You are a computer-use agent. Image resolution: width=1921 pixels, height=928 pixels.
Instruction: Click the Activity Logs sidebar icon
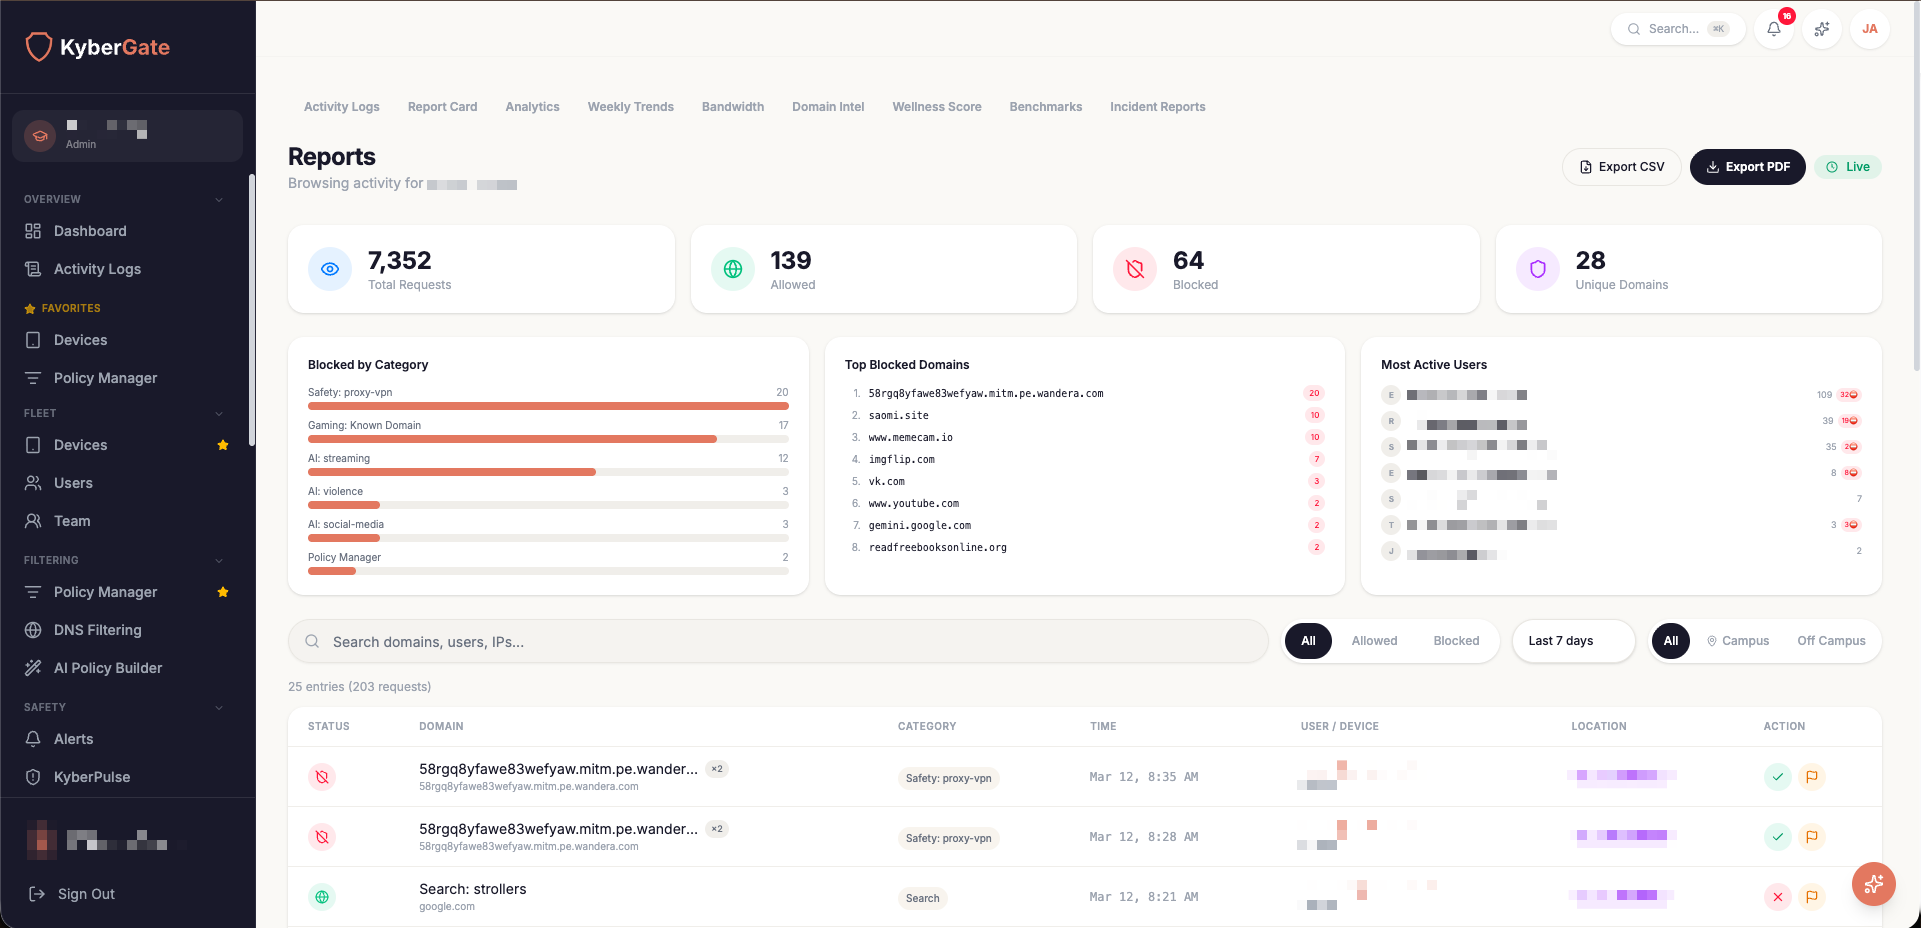point(33,269)
